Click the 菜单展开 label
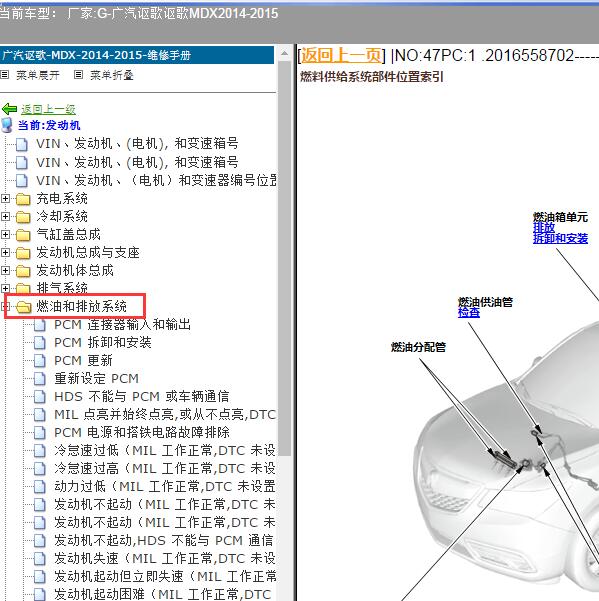 point(38,75)
